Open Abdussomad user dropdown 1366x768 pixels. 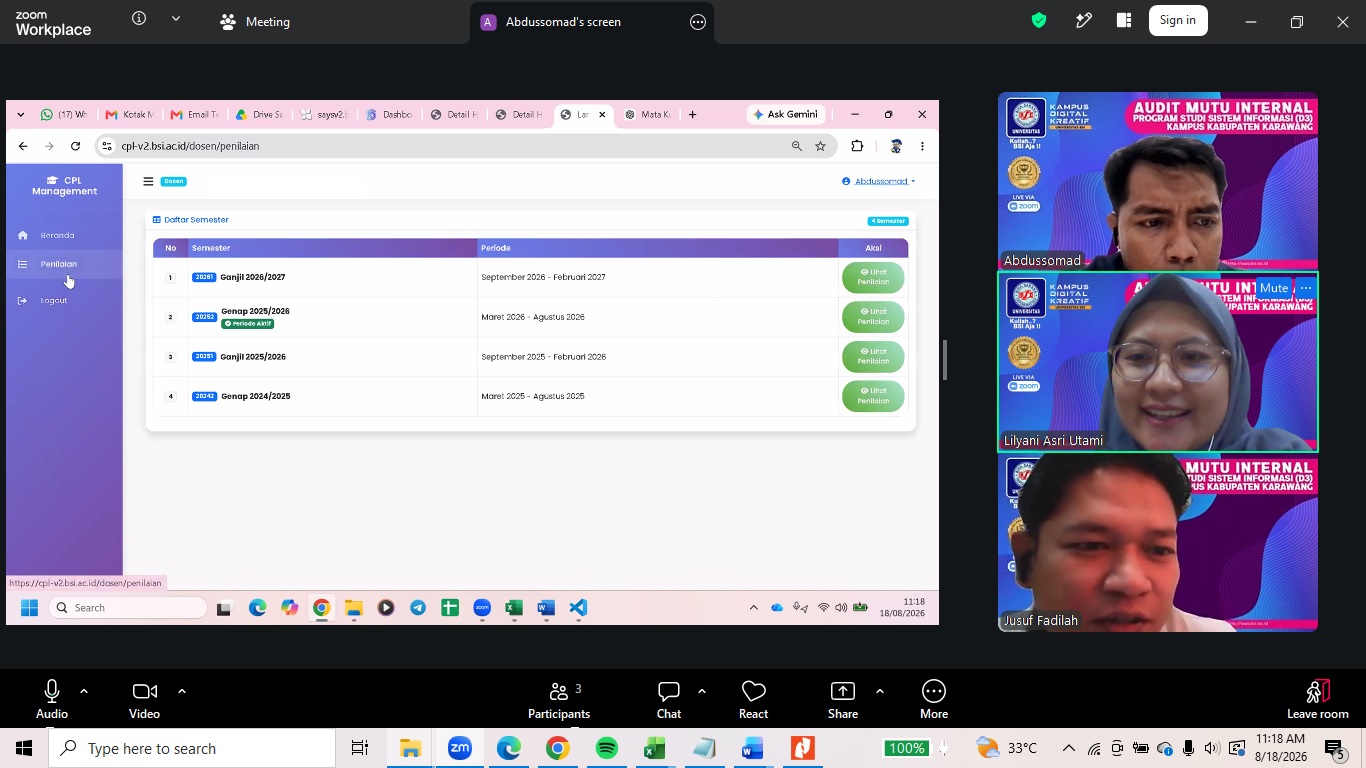pos(879,181)
